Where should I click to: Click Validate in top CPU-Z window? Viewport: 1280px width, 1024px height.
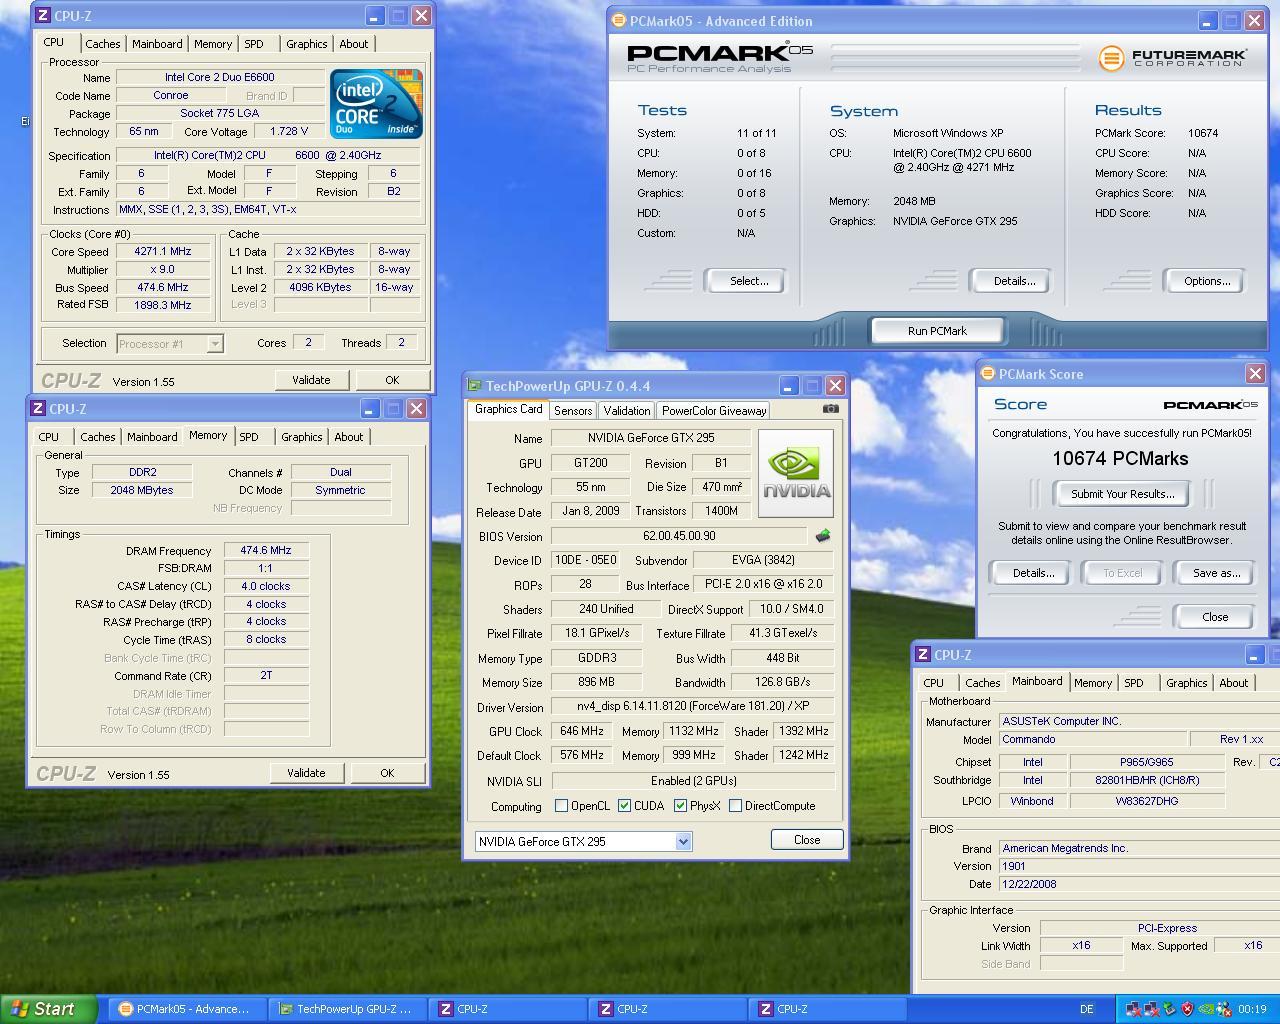point(311,380)
